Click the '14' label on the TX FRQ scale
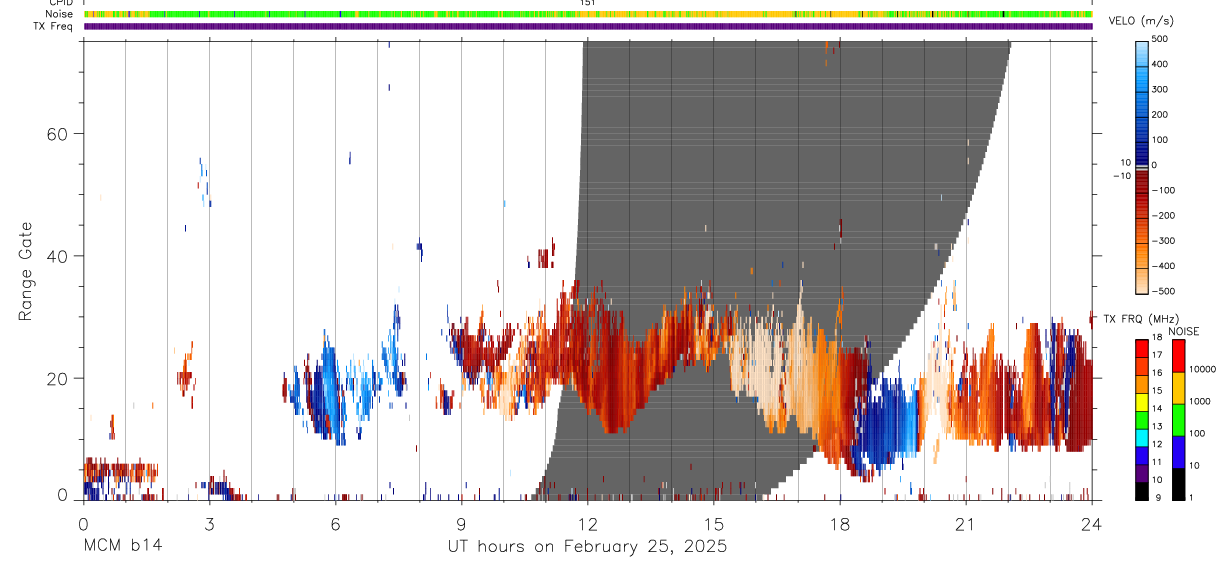 click(x=1158, y=408)
